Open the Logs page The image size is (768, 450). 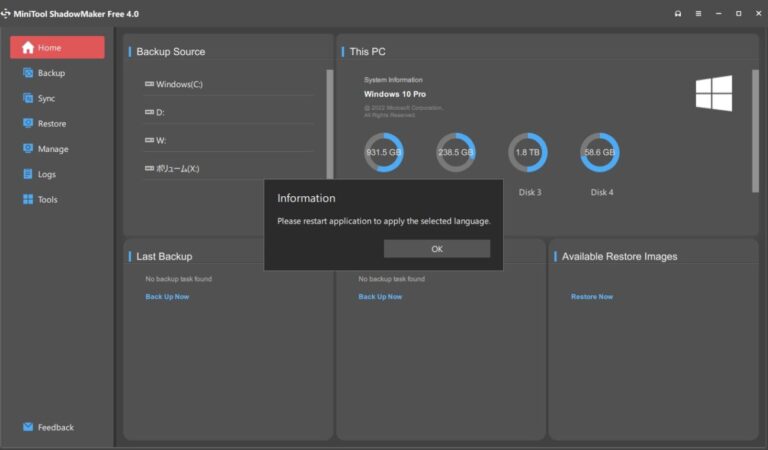[x=47, y=174]
